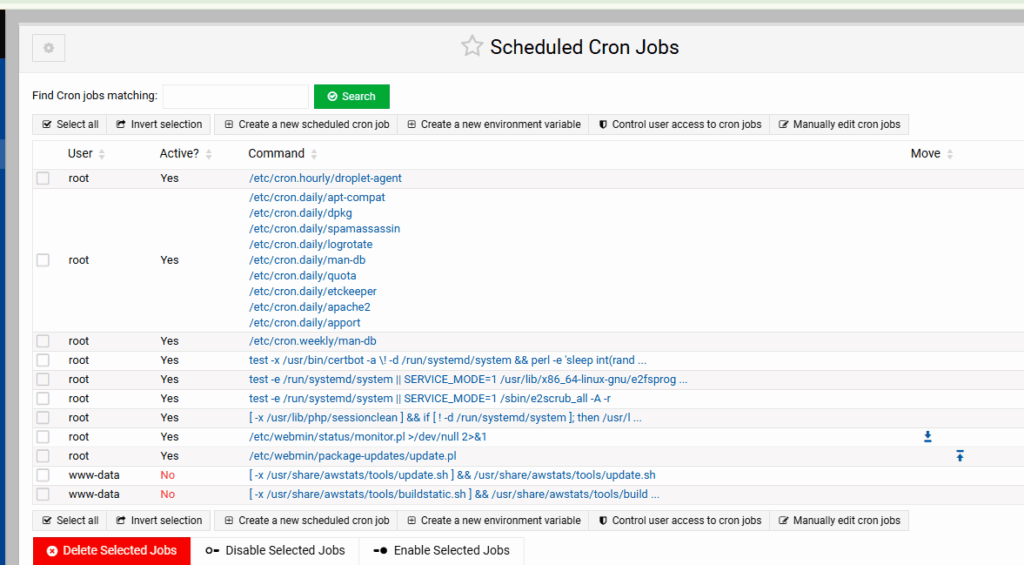Click Disable Selected Jobs button
Viewport: 1024px width, 565px height.
[x=275, y=550]
